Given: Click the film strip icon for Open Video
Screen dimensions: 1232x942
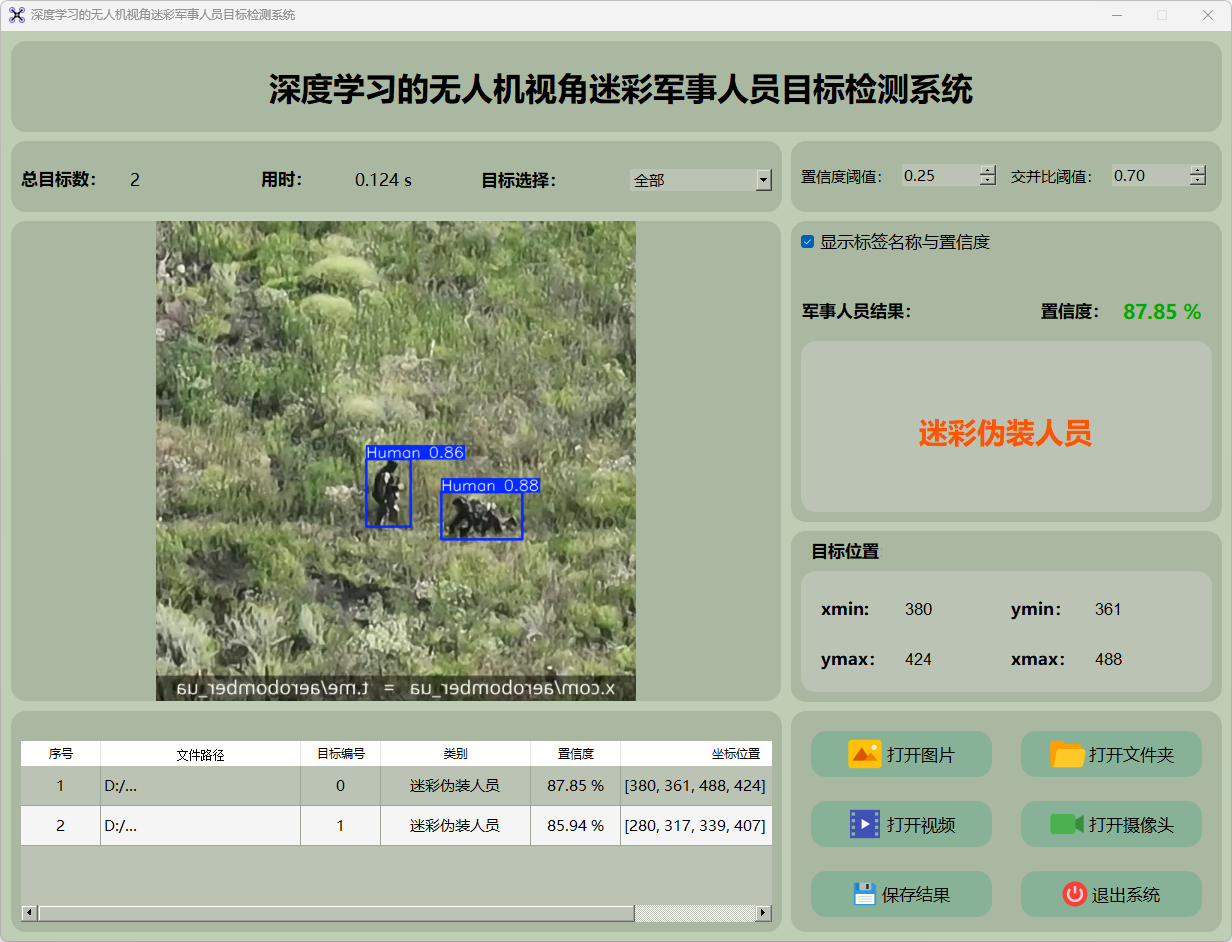Looking at the screenshot, I should click(x=864, y=824).
